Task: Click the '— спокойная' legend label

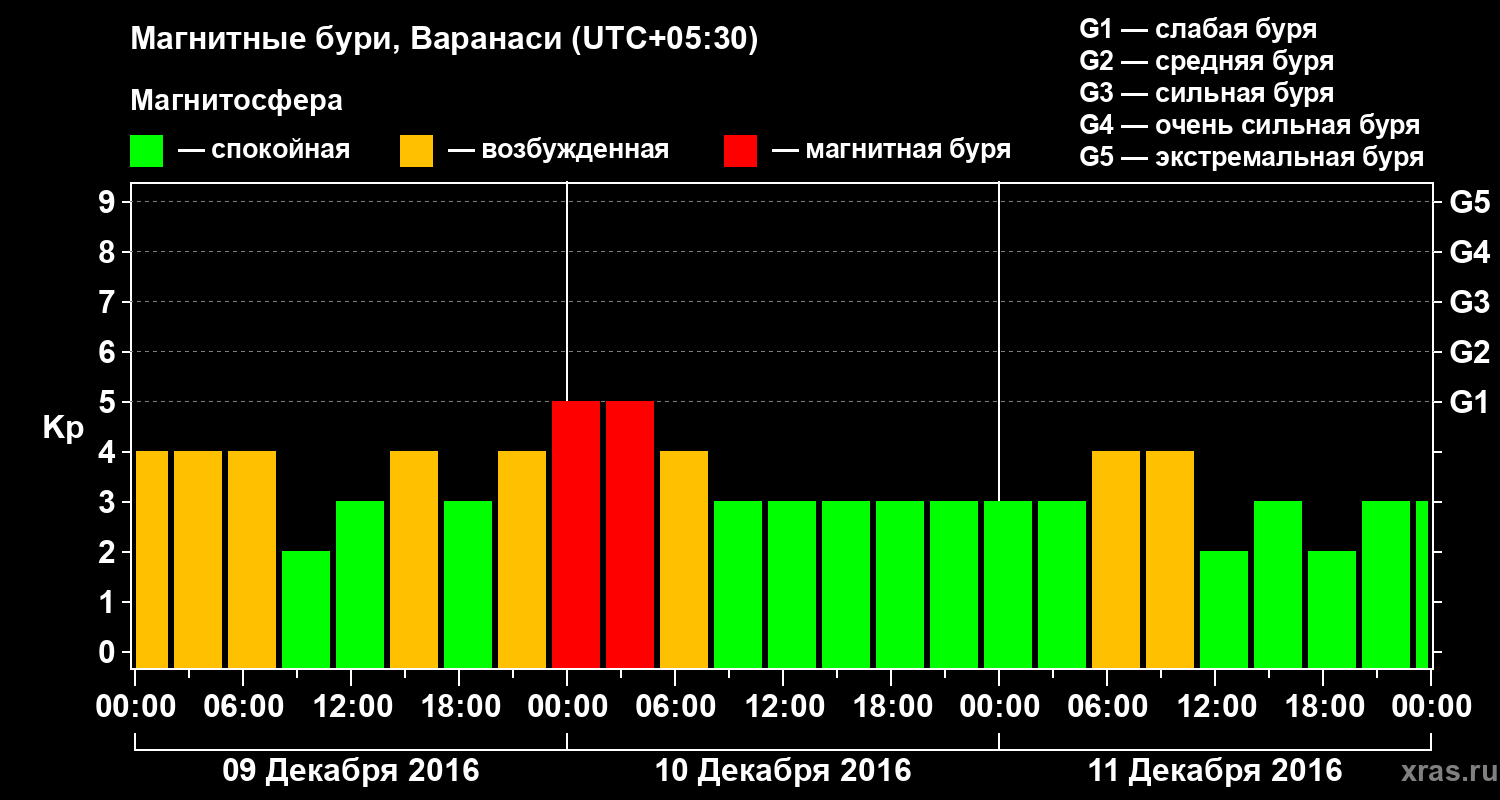Action: coord(264,150)
